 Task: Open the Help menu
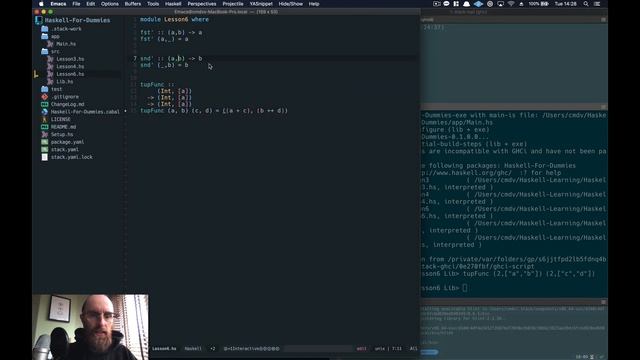[314, 4]
